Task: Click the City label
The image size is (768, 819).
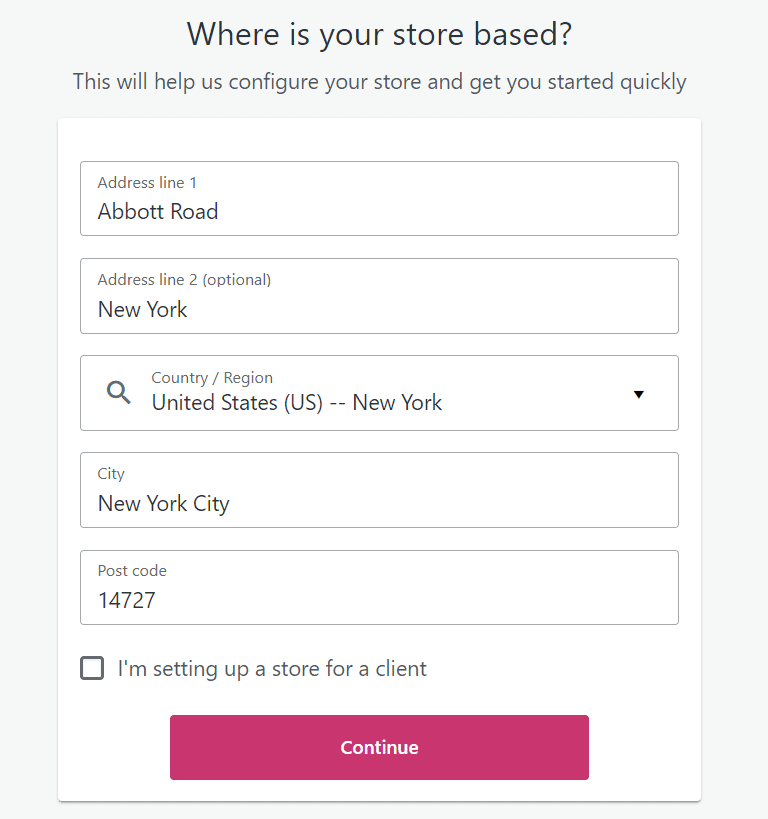Action: (x=111, y=474)
